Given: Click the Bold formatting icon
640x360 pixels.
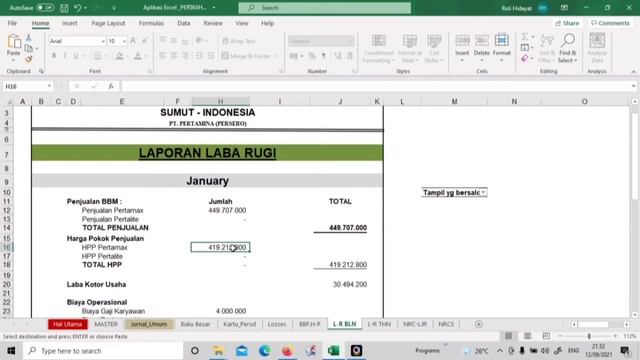Looking at the screenshot, I should (54, 56).
